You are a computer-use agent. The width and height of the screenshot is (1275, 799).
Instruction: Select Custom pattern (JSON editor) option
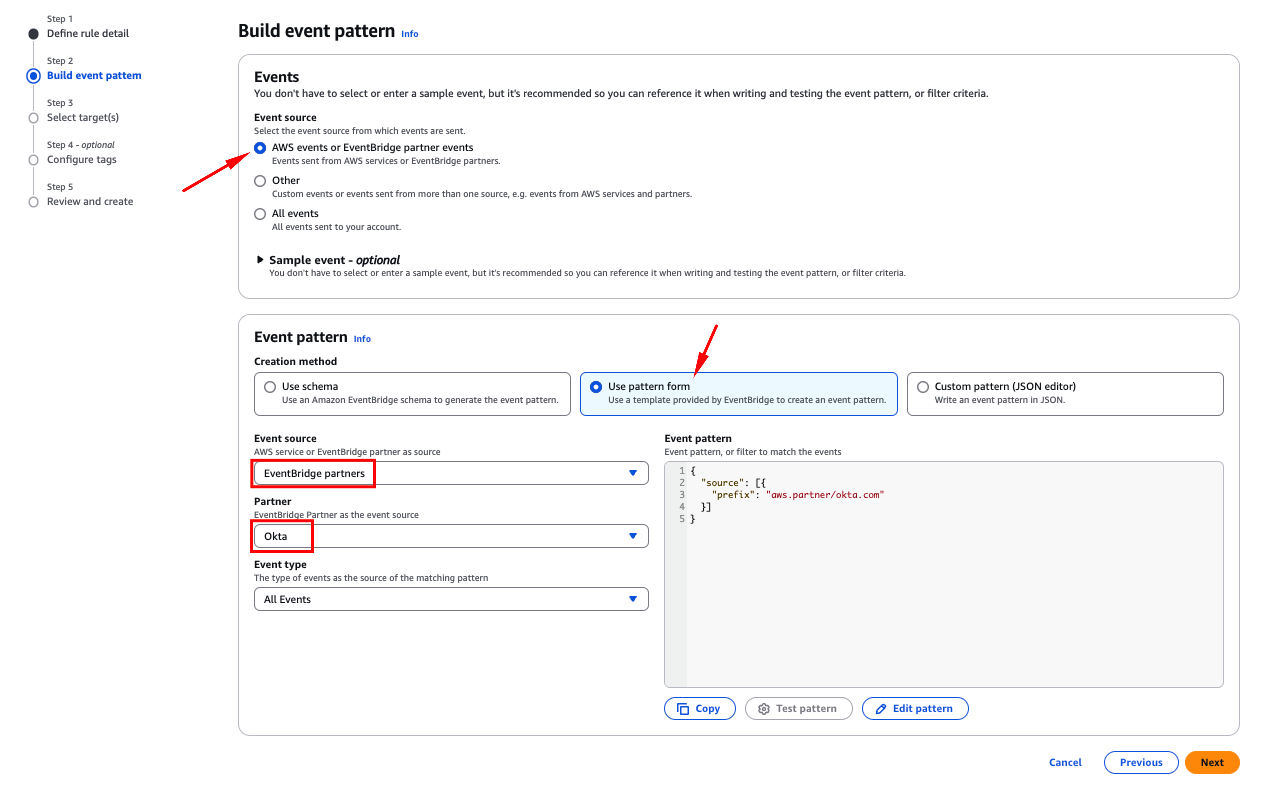[x=1065, y=394]
